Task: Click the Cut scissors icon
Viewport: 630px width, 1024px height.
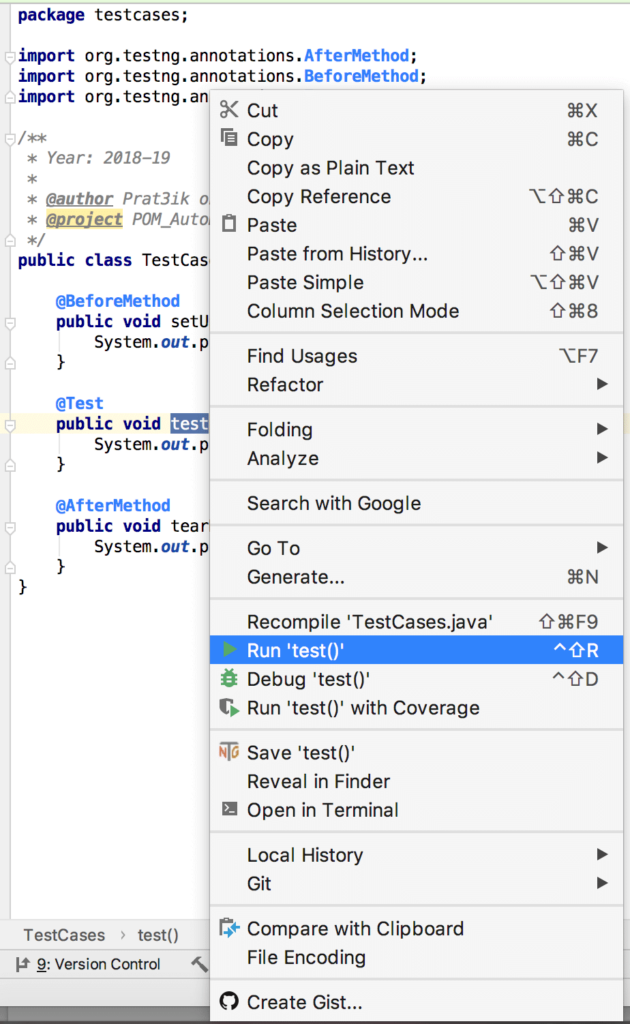Action: [228, 110]
